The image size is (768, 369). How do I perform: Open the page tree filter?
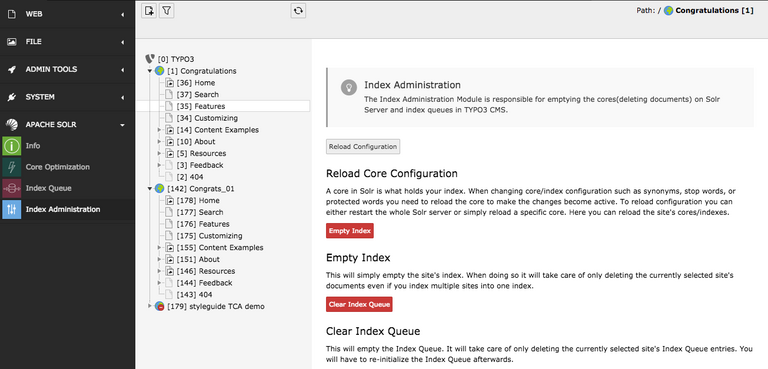167,10
